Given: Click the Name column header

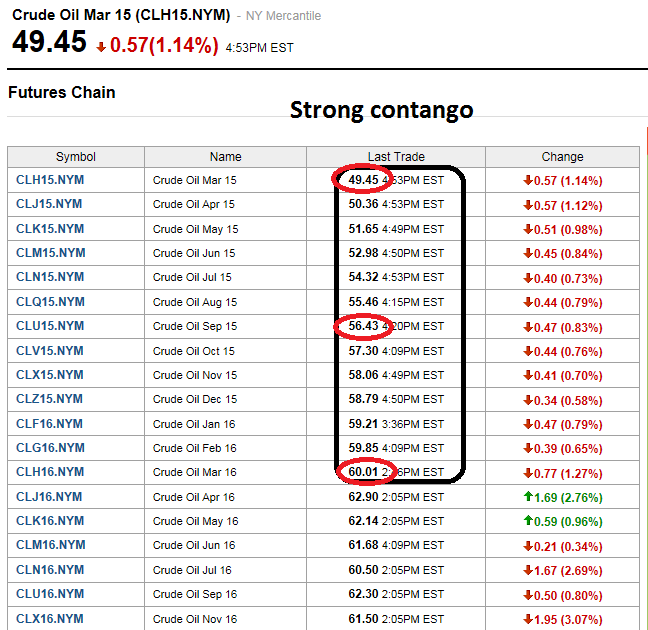Looking at the screenshot, I should 226,157.
